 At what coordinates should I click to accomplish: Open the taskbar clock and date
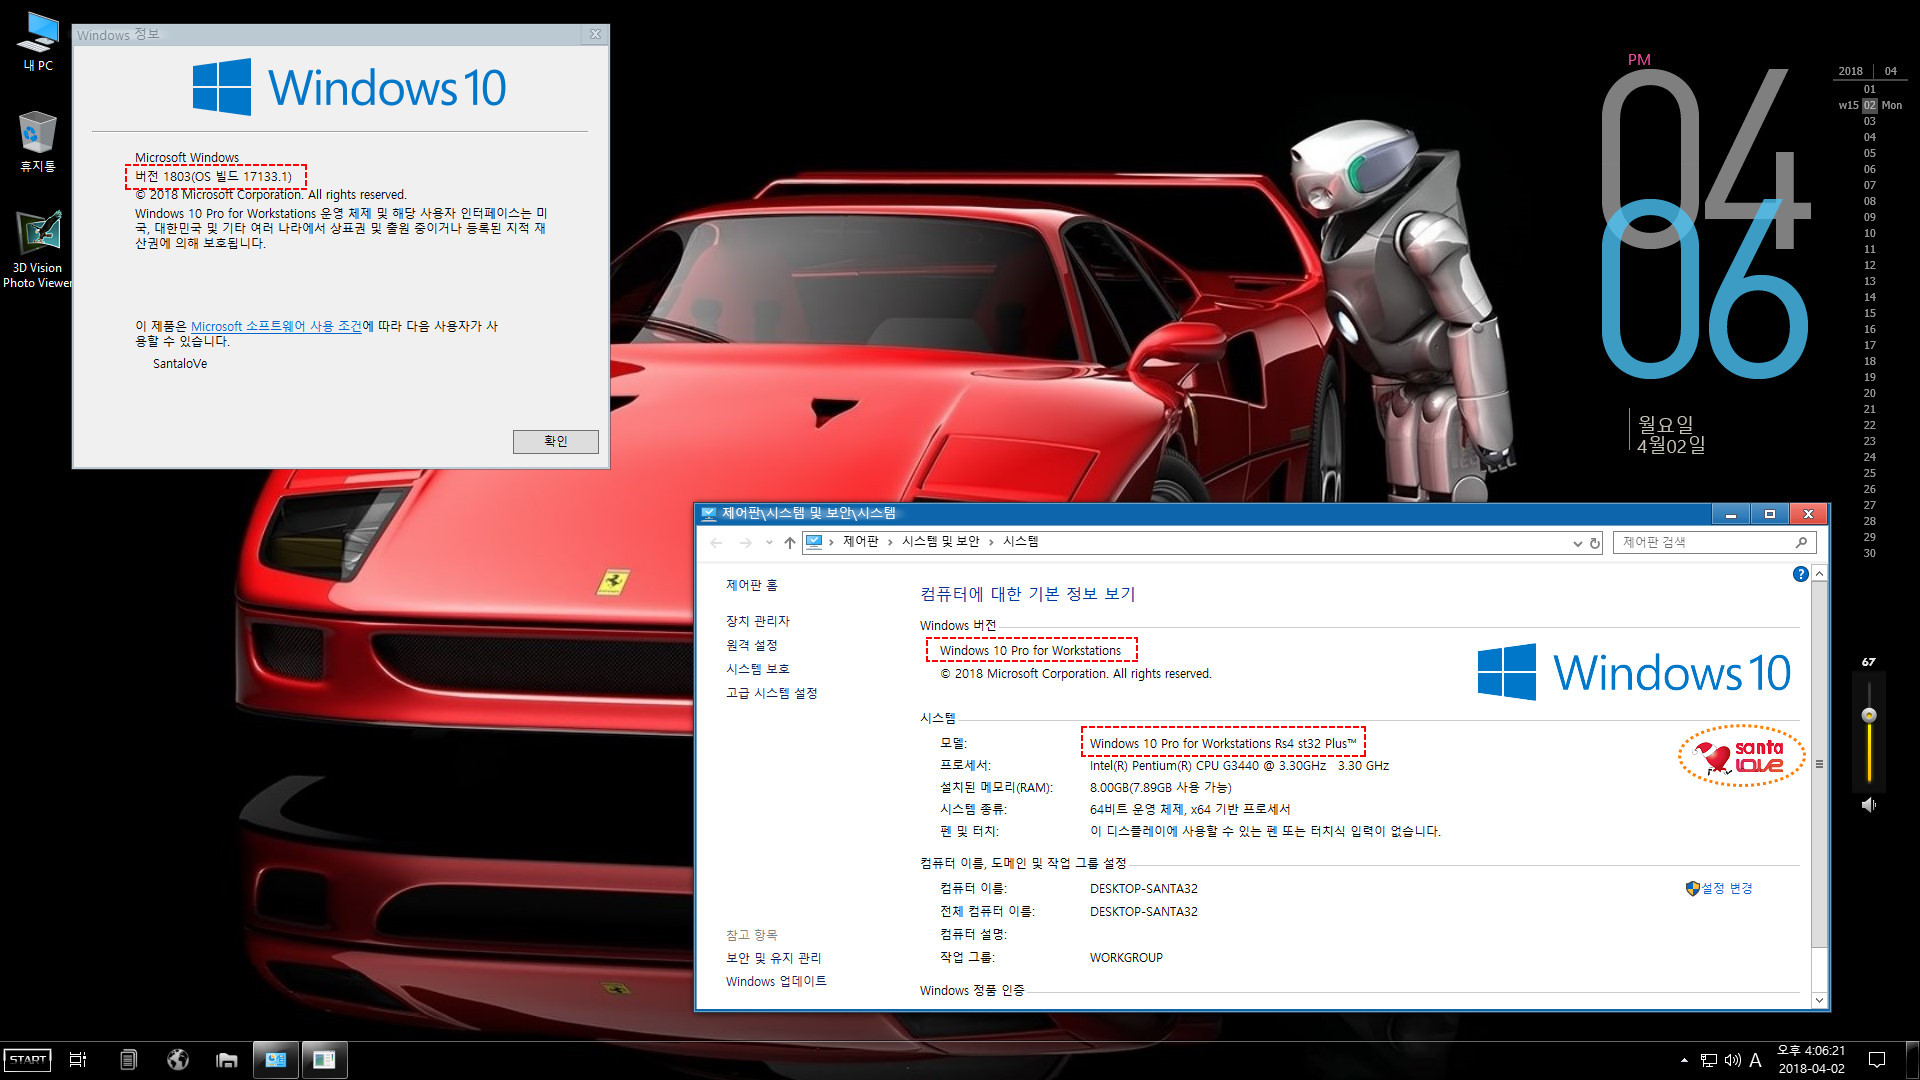click(1811, 1060)
